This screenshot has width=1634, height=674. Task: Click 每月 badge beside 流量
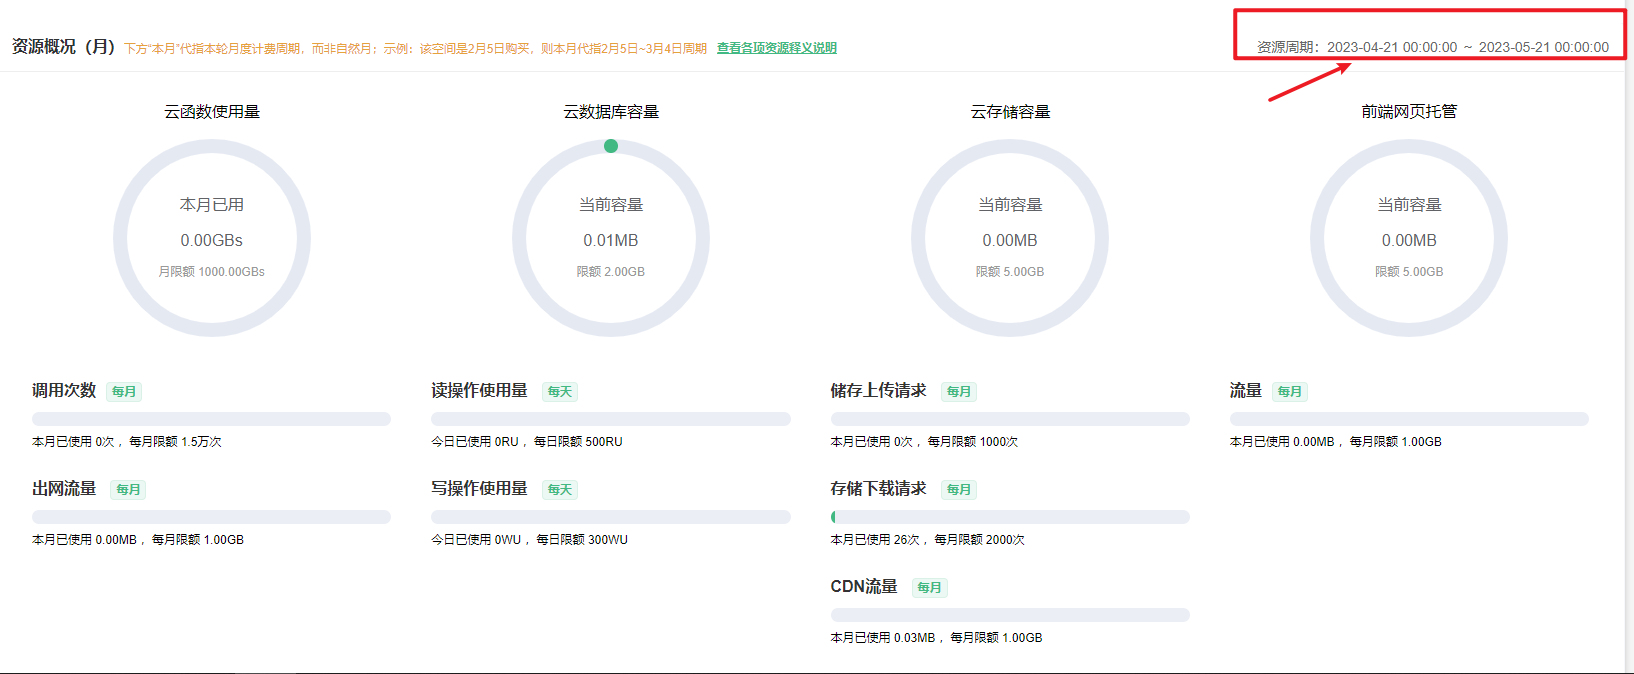pyautogui.click(x=1290, y=392)
